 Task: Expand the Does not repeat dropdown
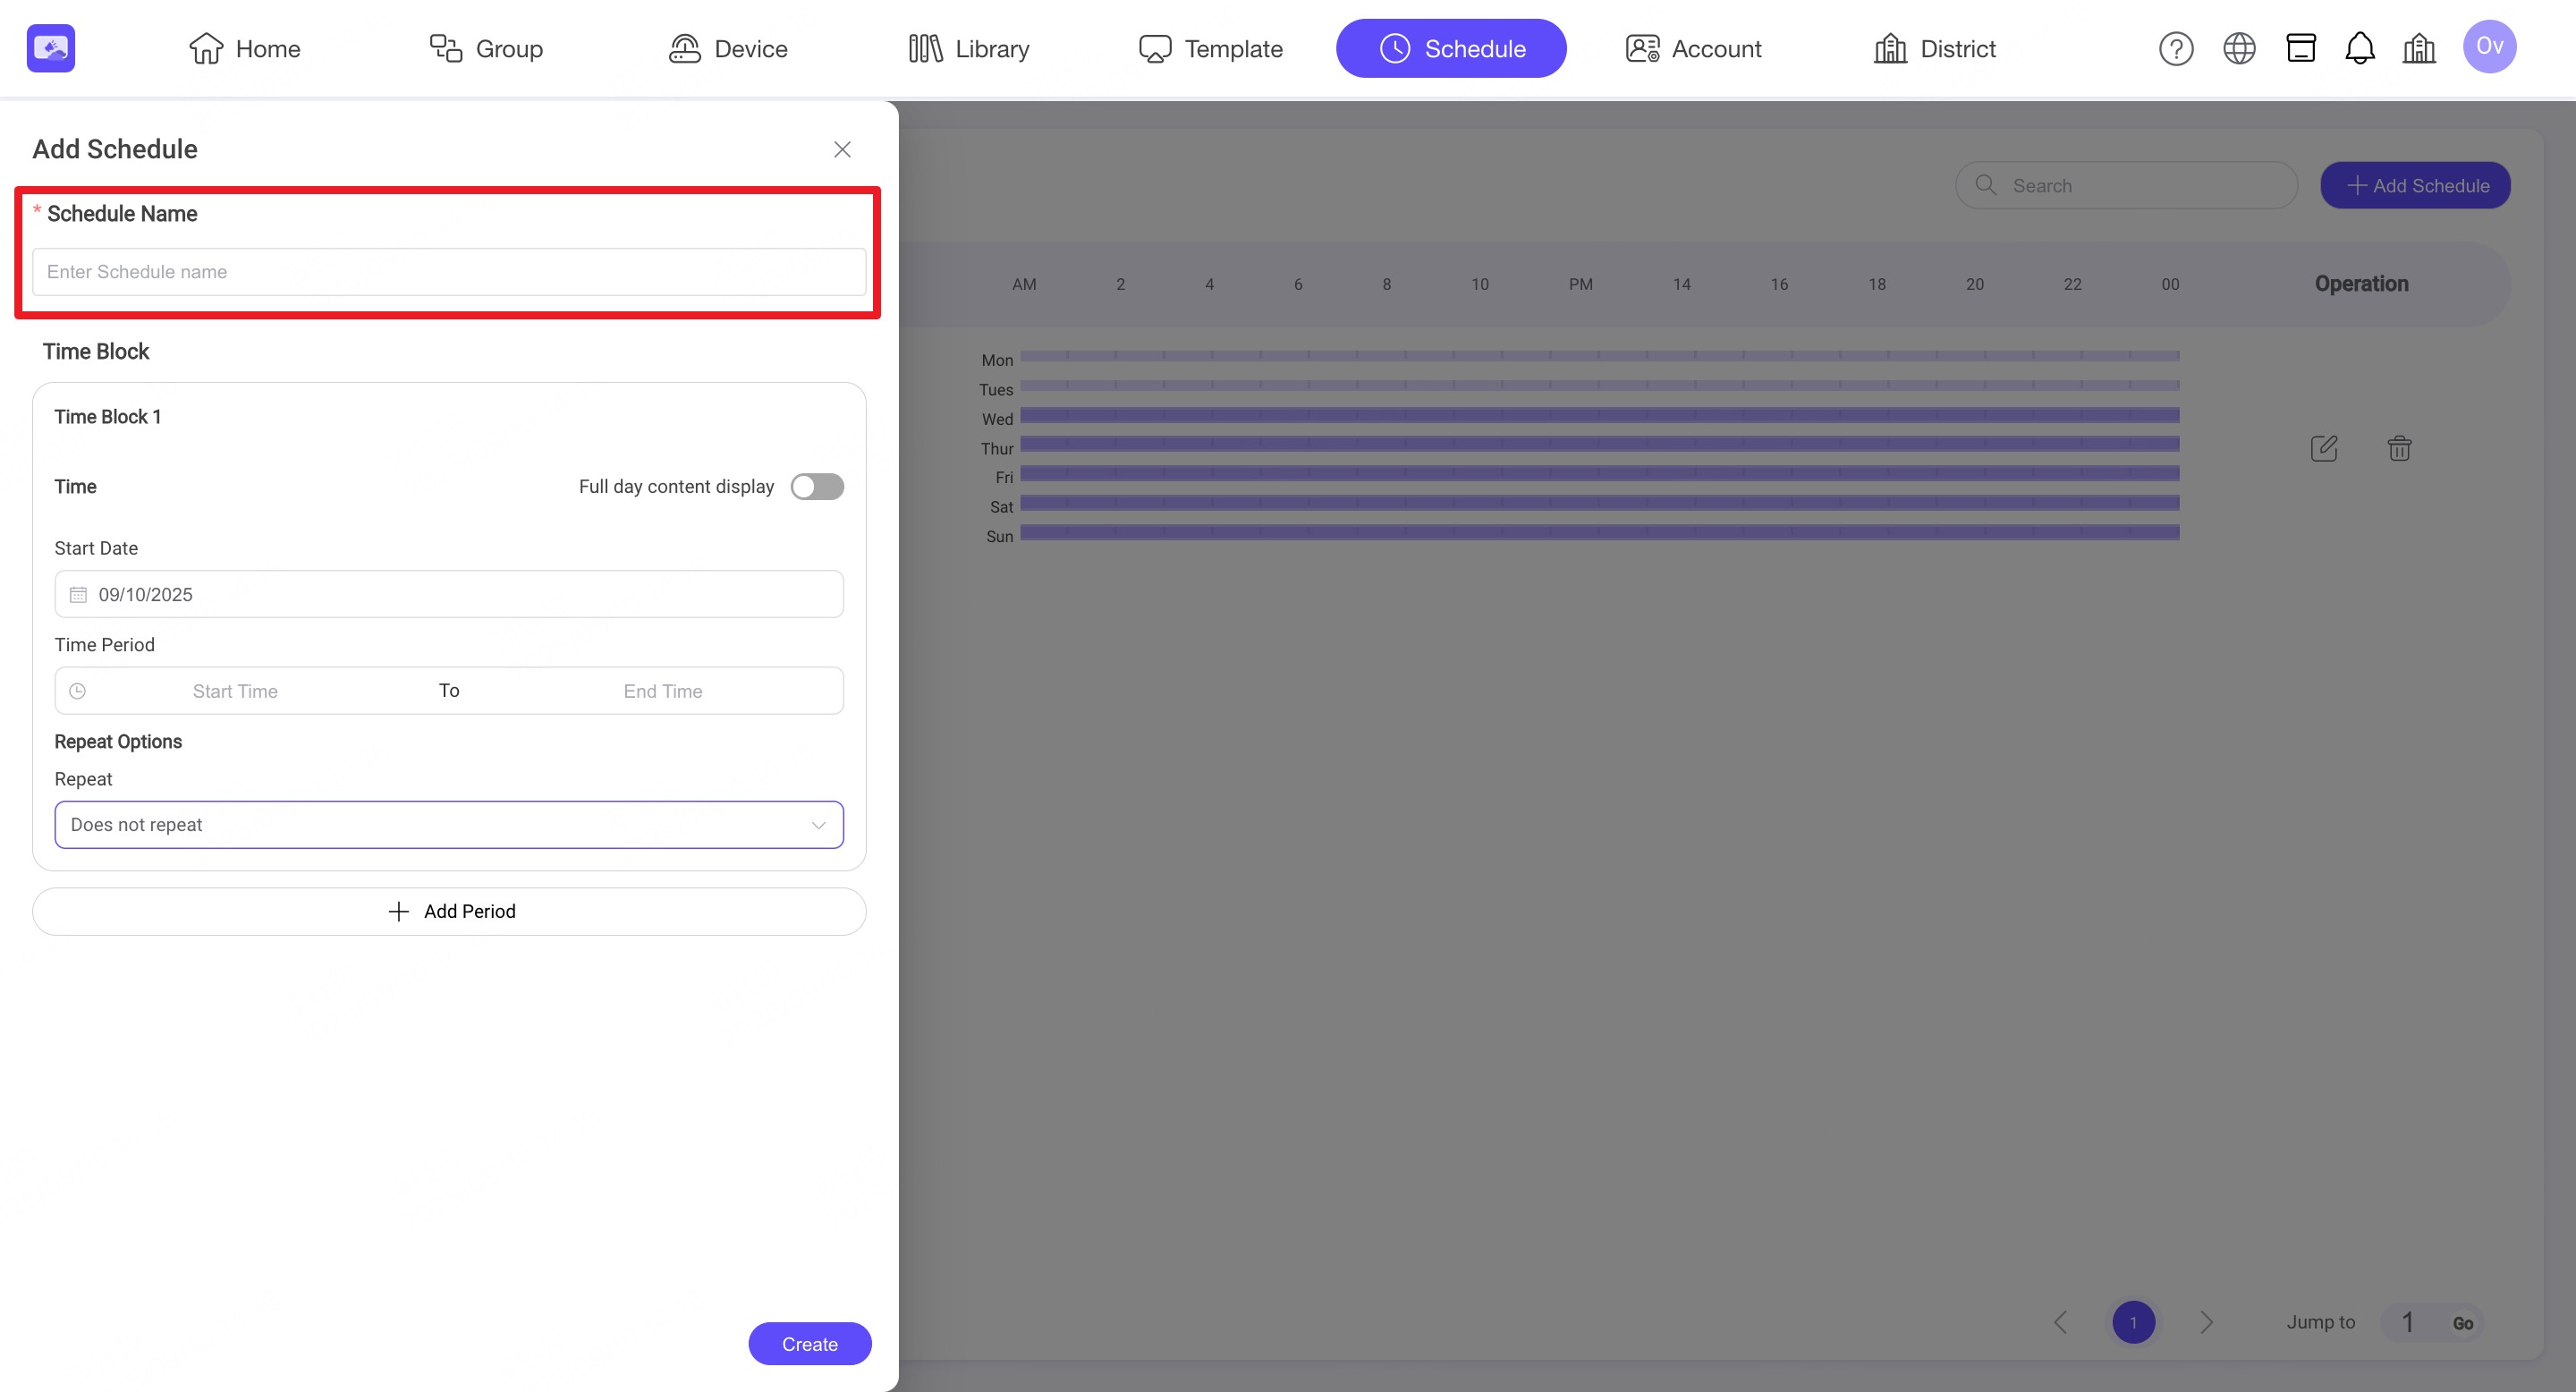click(449, 825)
